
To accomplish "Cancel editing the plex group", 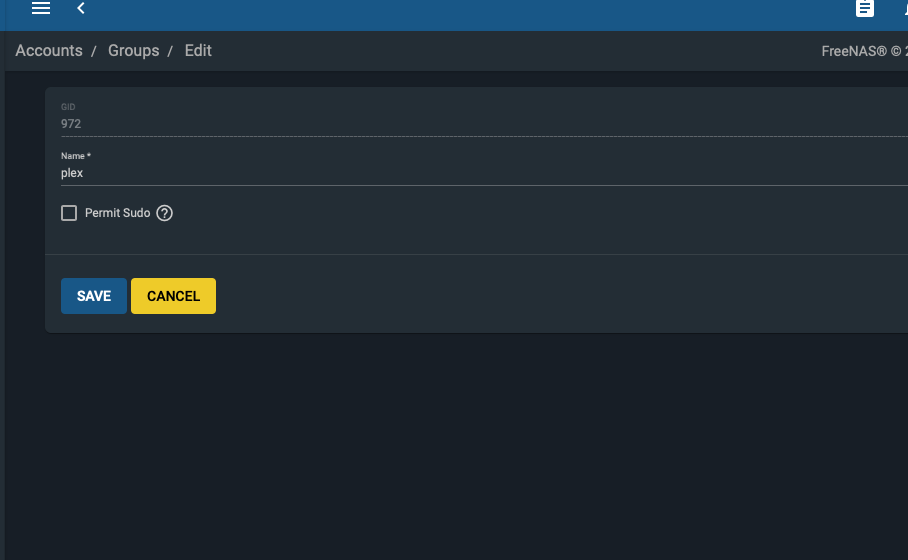I will point(173,296).
